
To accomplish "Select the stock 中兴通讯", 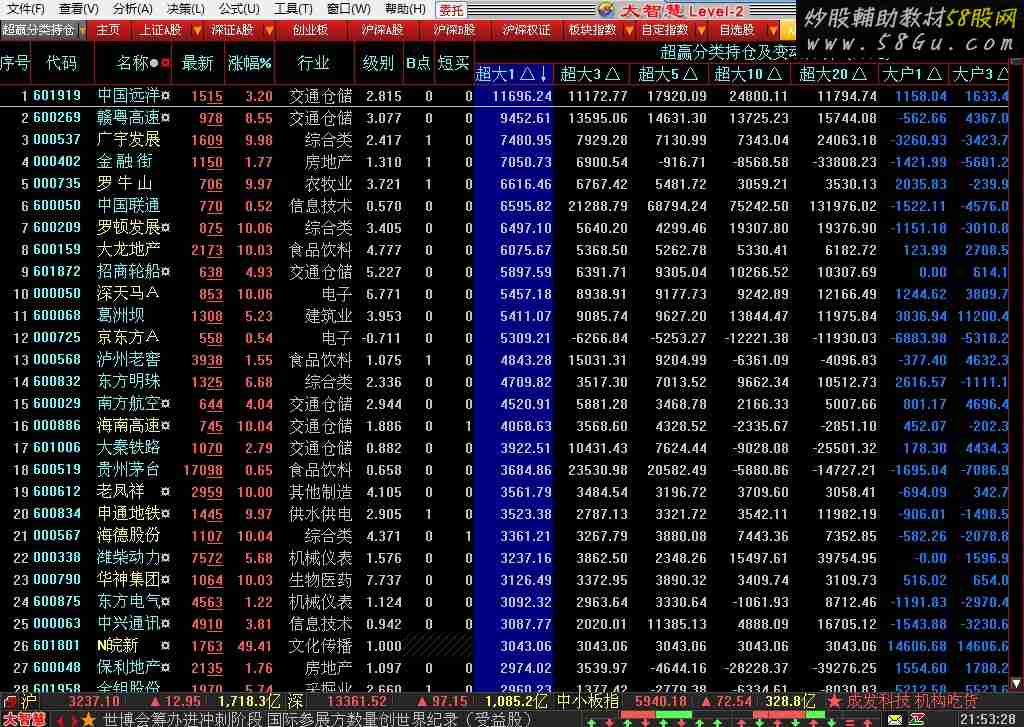I will (128, 624).
